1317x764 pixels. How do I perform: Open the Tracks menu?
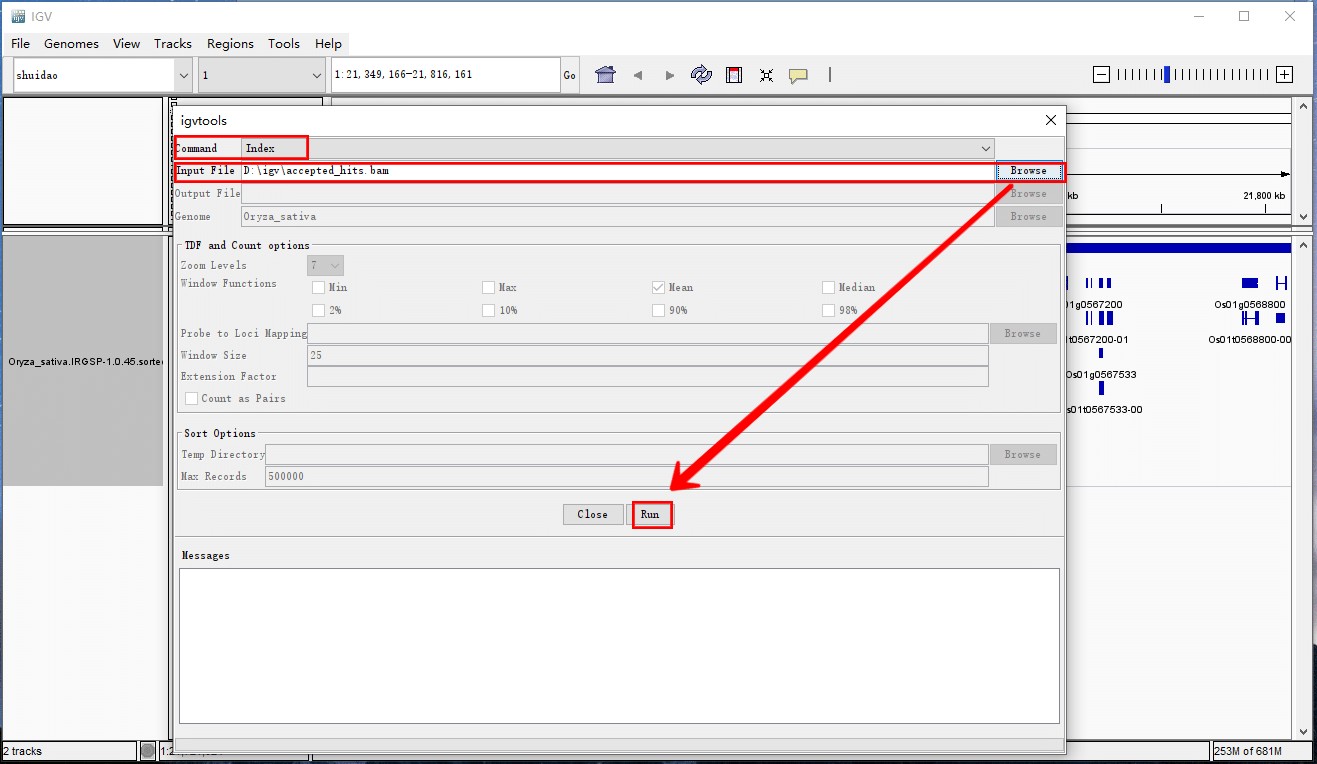173,44
